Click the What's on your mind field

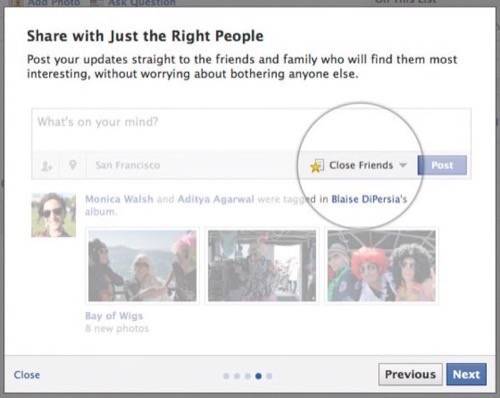pos(251,130)
